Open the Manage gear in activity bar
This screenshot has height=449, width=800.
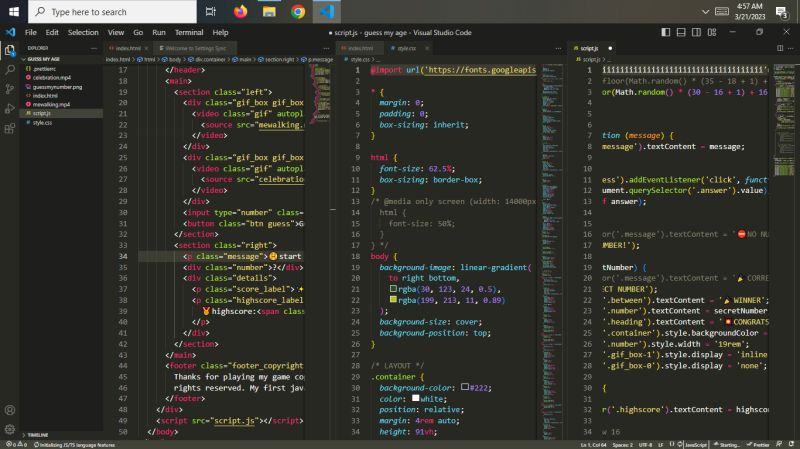10,429
